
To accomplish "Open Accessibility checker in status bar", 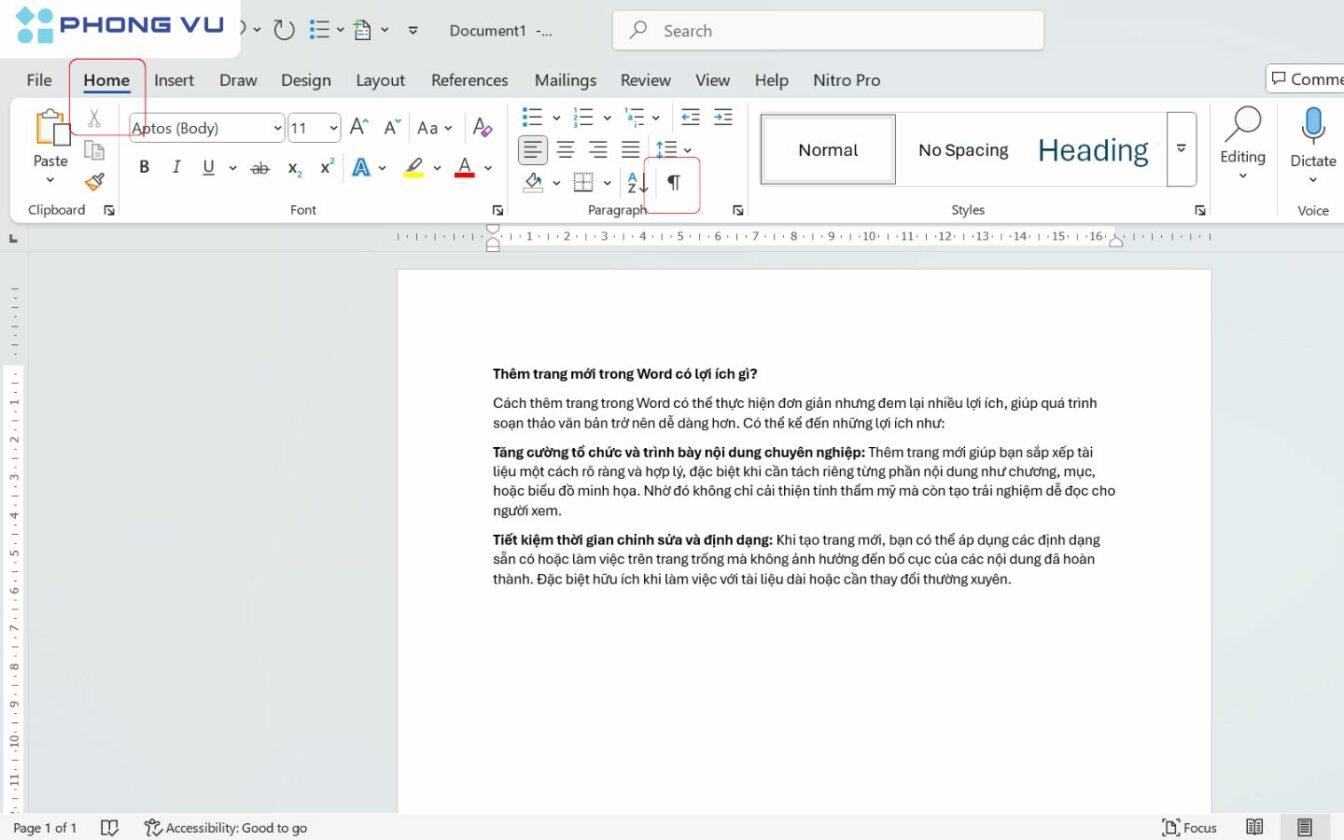I will 226,828.
